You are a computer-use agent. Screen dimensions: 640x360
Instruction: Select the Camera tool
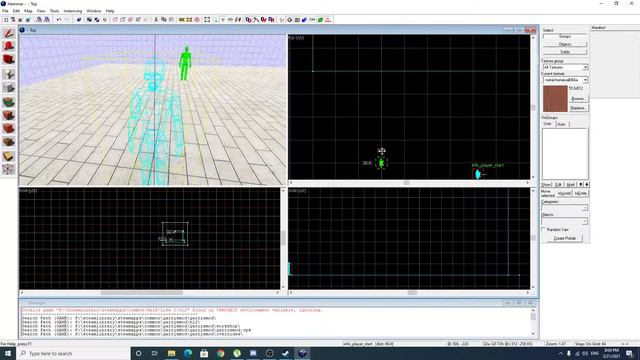pos(9,60)
